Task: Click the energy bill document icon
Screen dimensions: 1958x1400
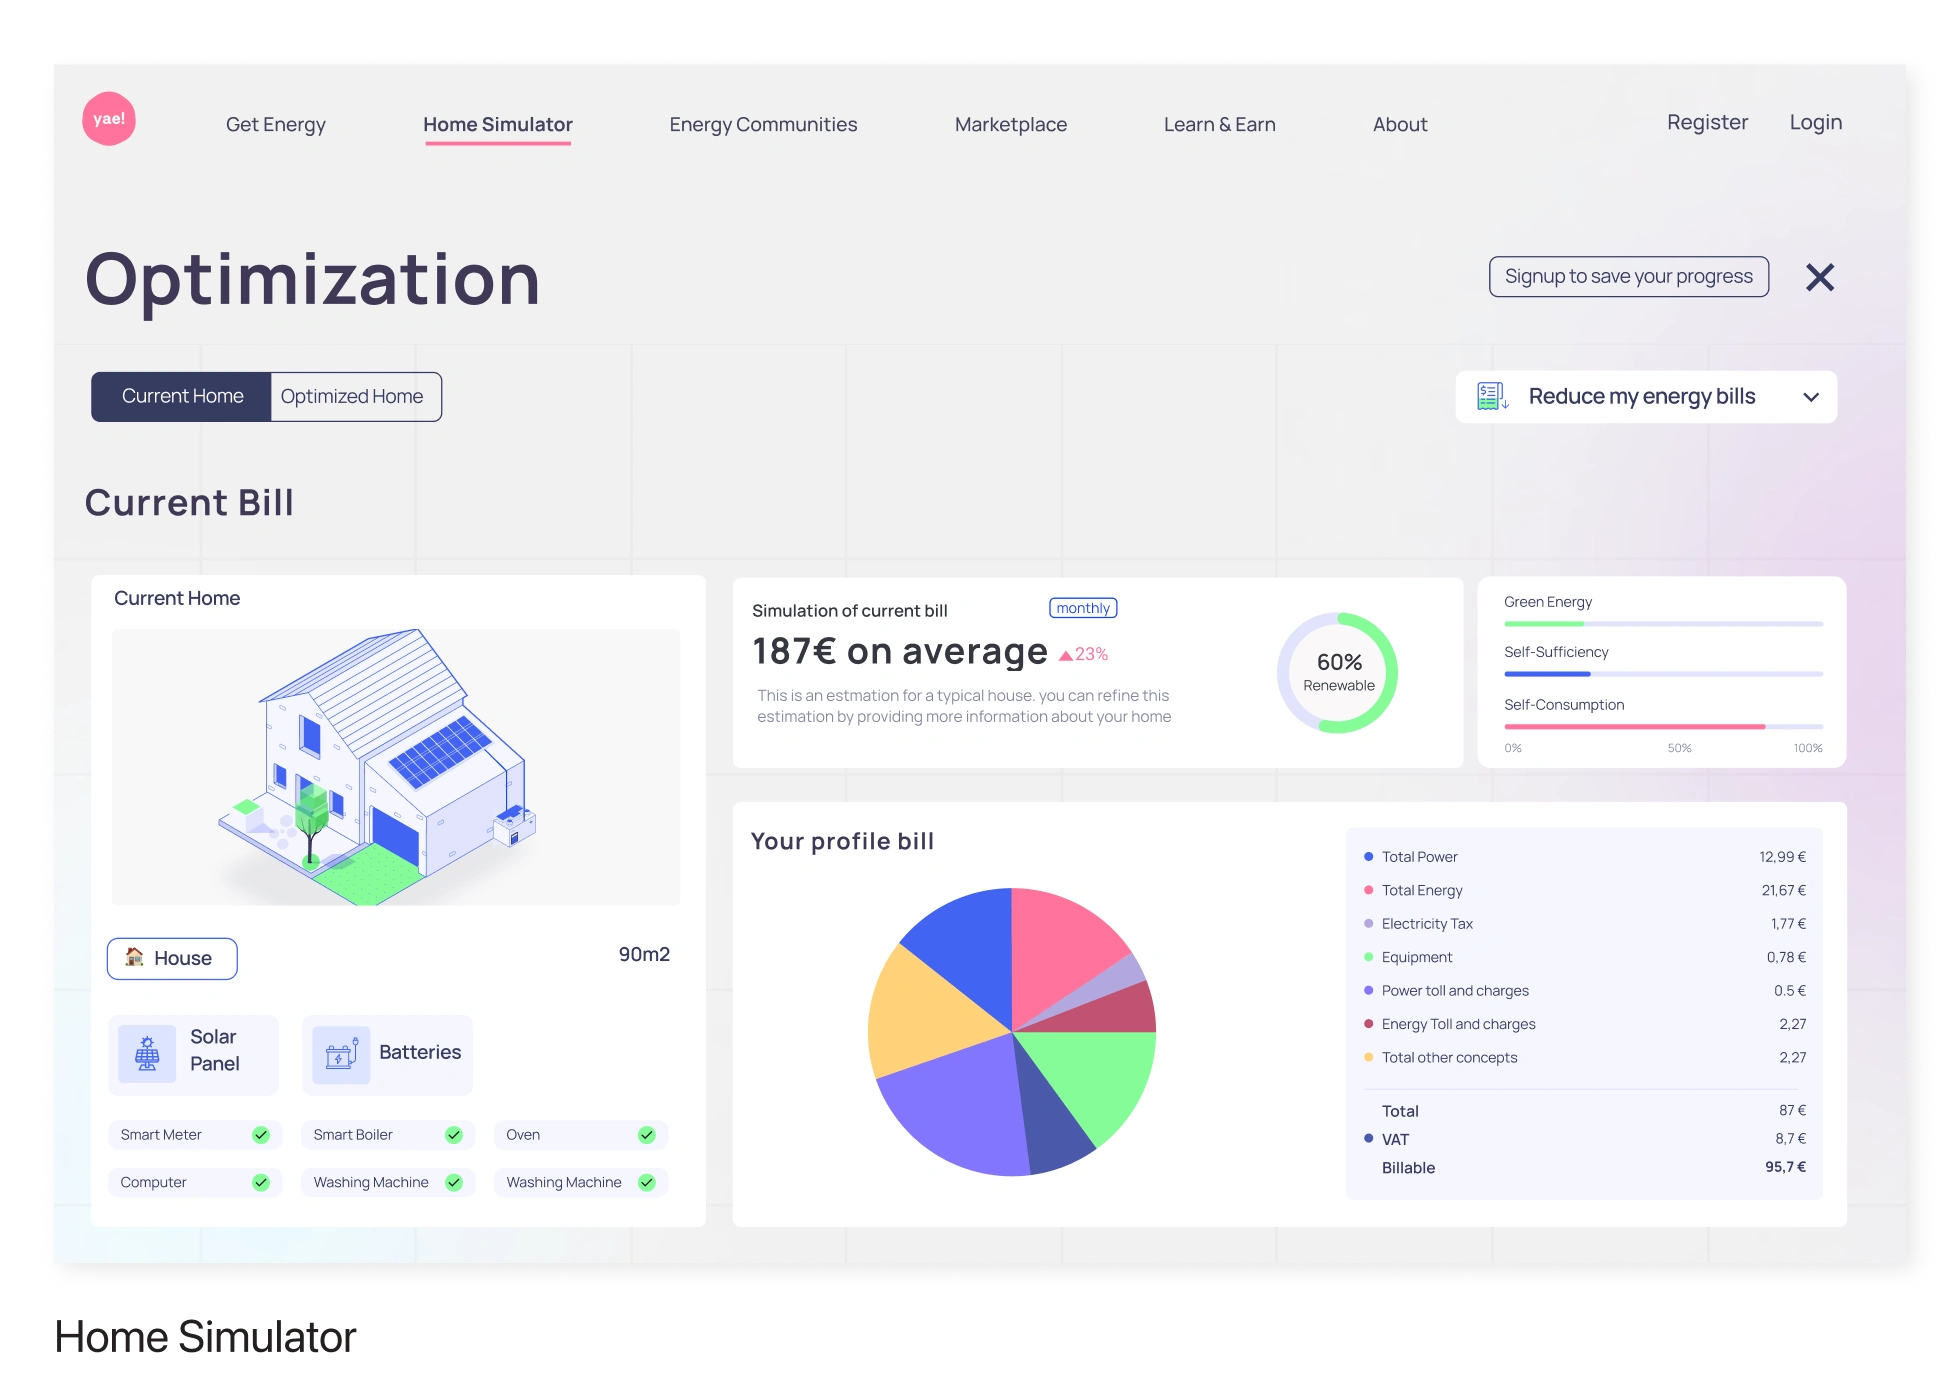Action: 1492,397
